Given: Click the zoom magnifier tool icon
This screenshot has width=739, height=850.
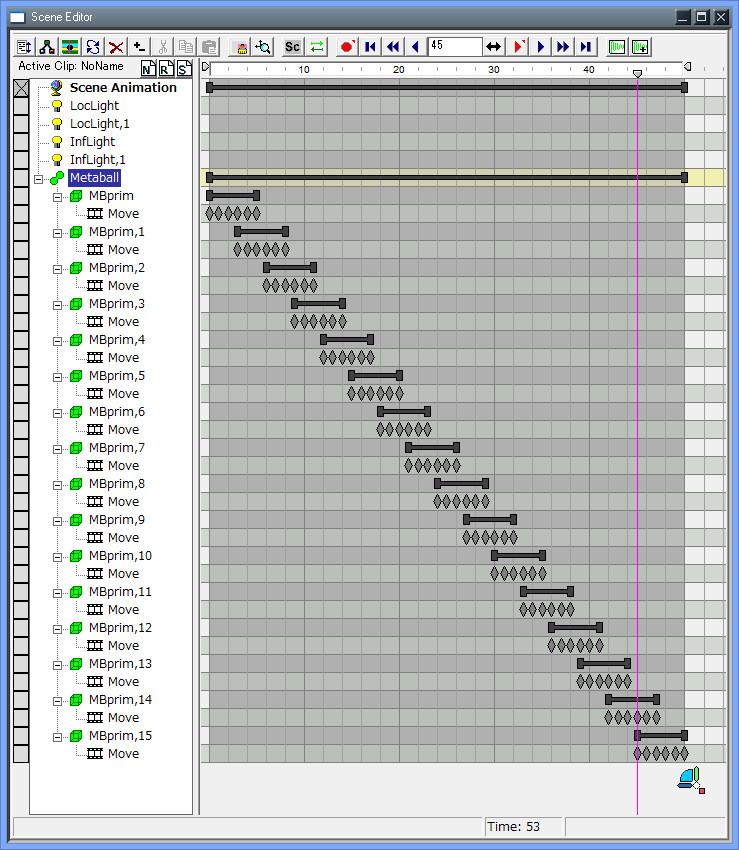Looking at the screenshot, I should pyautogui.click(x=264, y=47).
